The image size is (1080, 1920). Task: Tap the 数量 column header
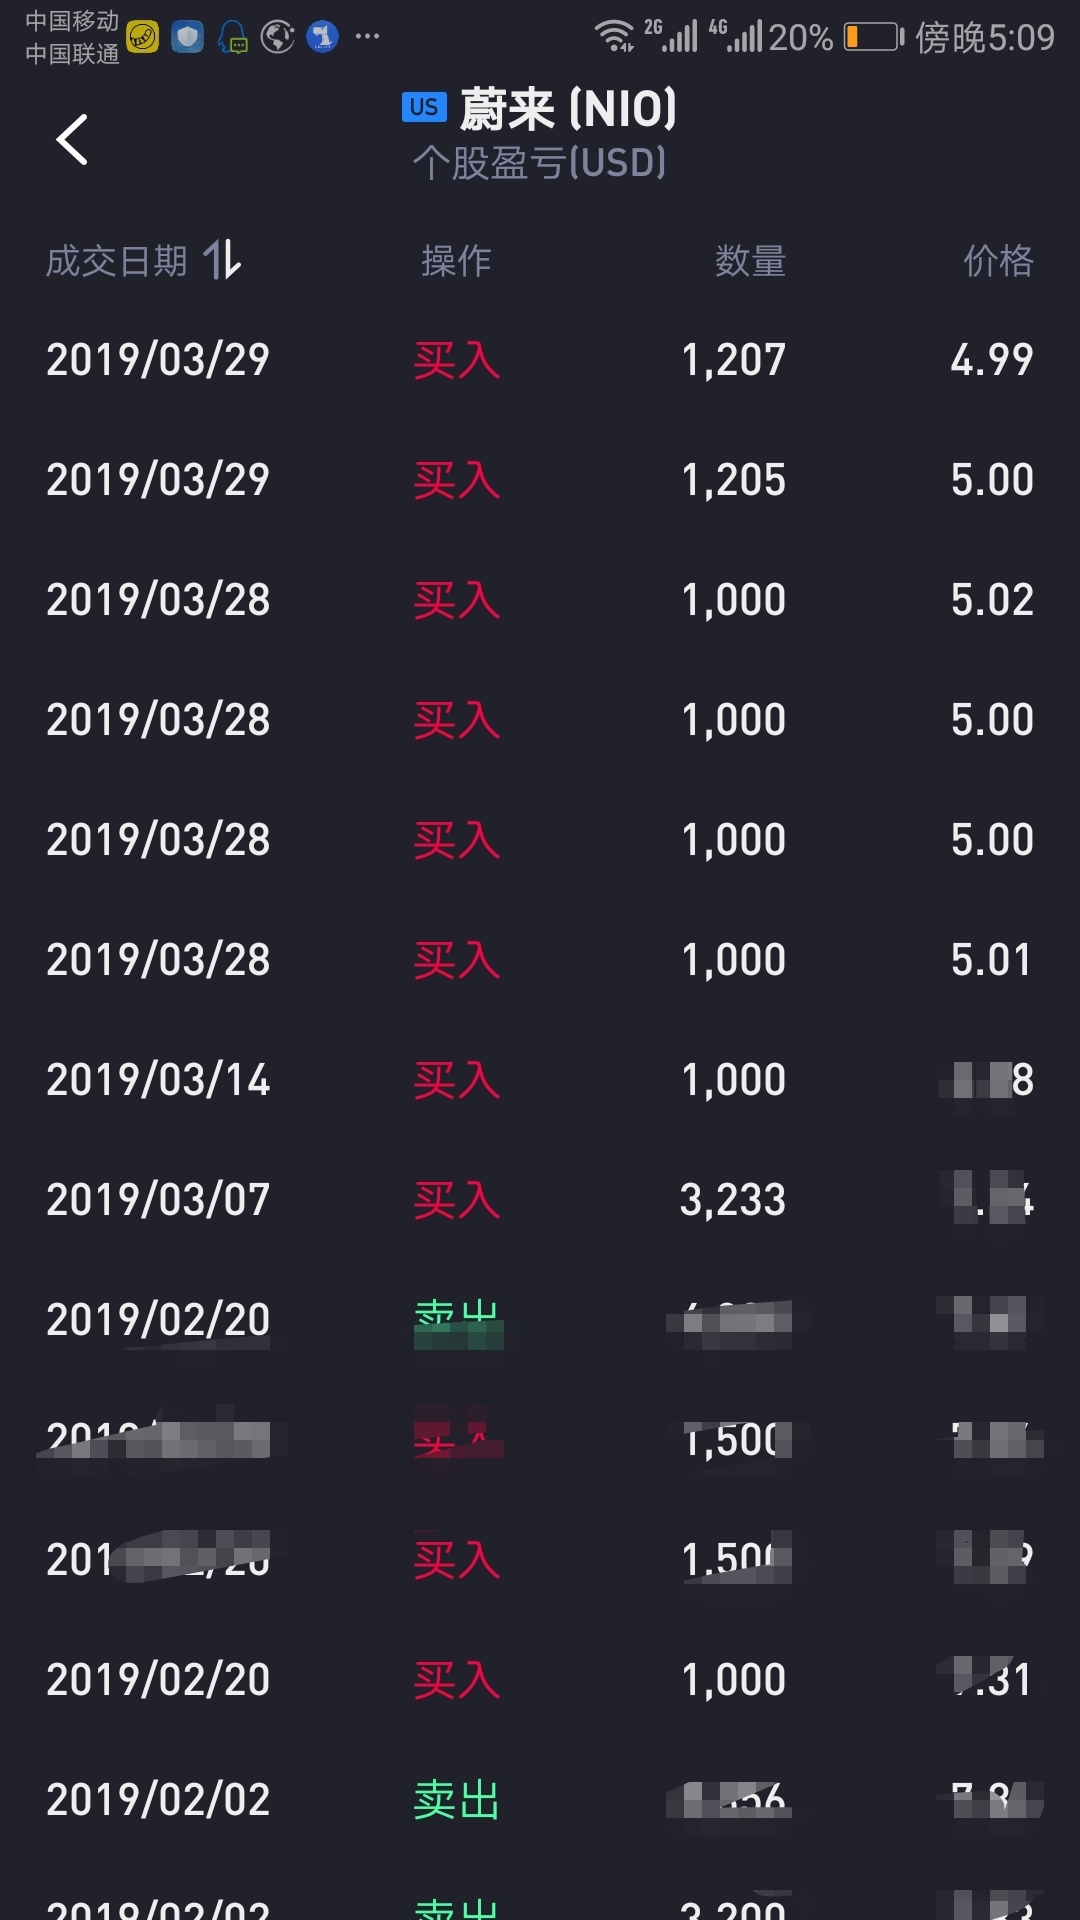pyautogui.click(x=750, y=261)
